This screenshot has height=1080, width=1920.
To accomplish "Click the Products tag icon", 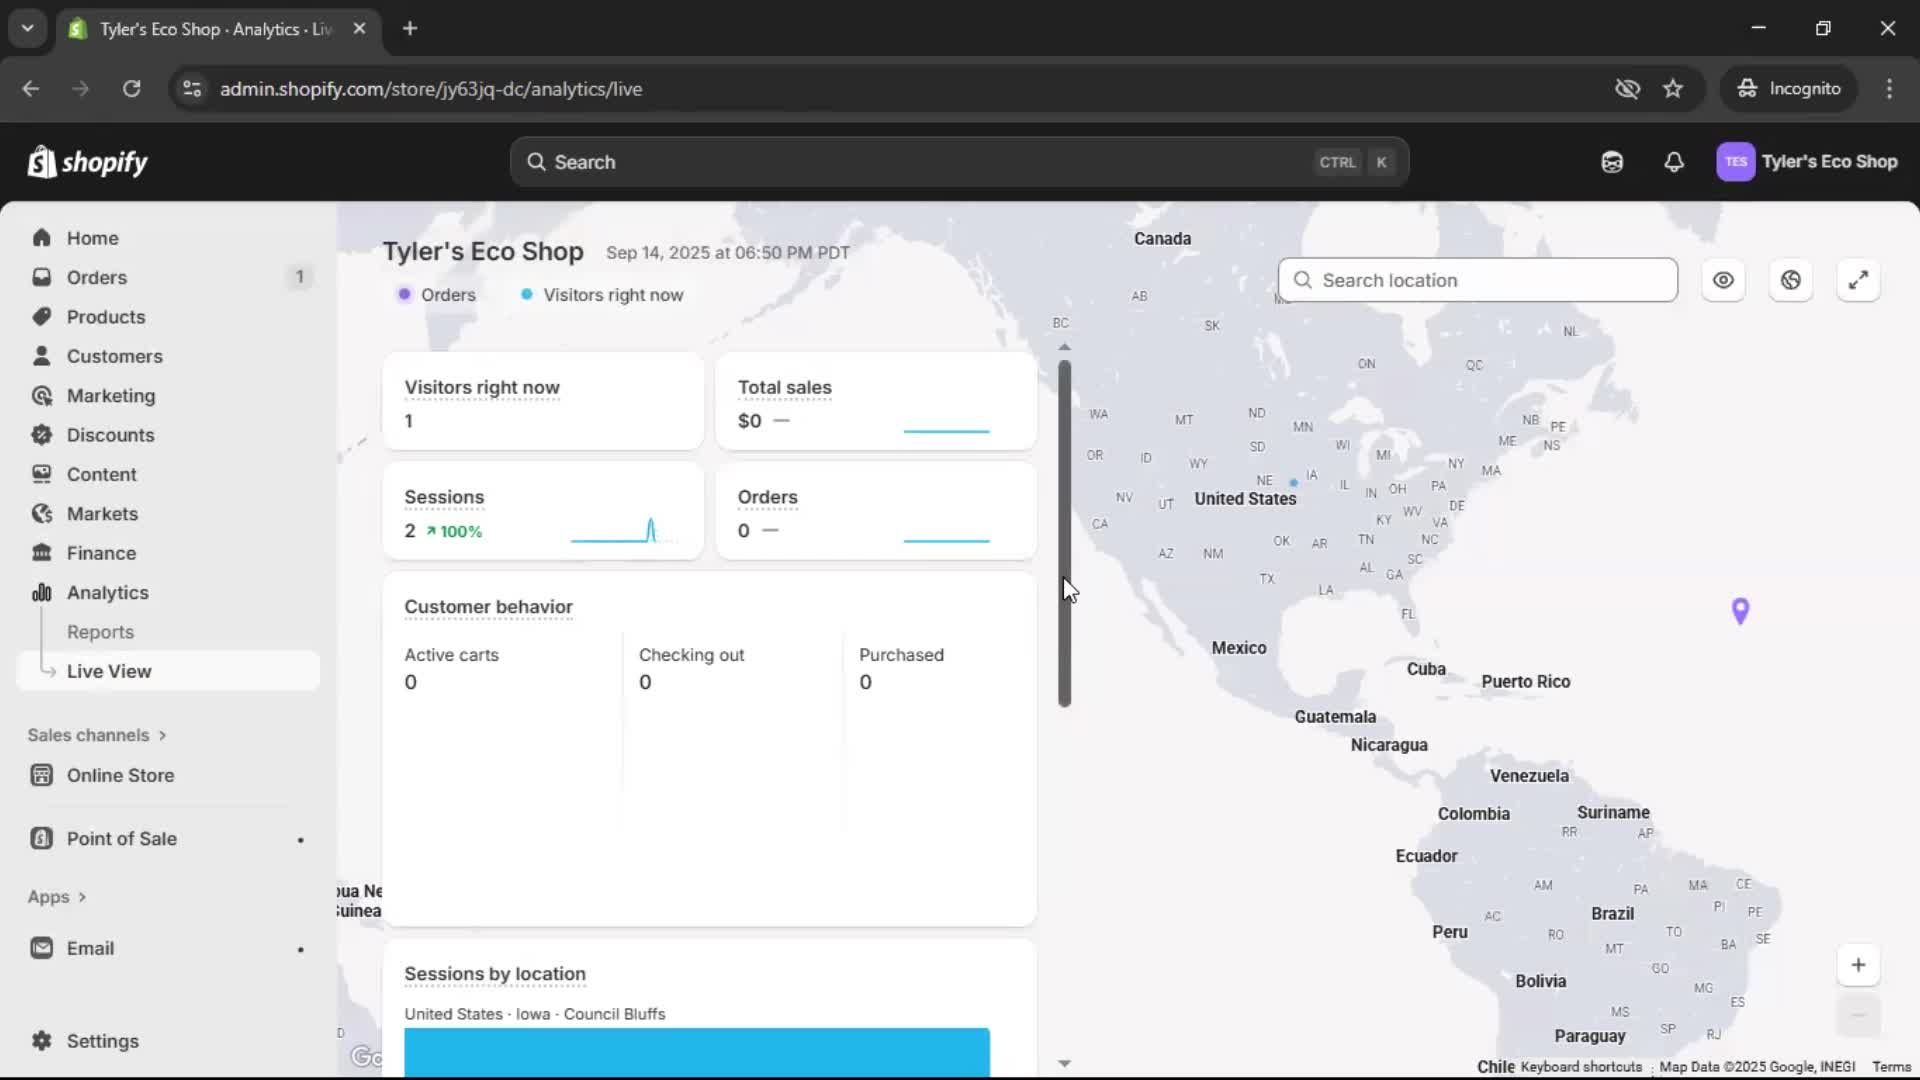I will [x=41, y=317].
